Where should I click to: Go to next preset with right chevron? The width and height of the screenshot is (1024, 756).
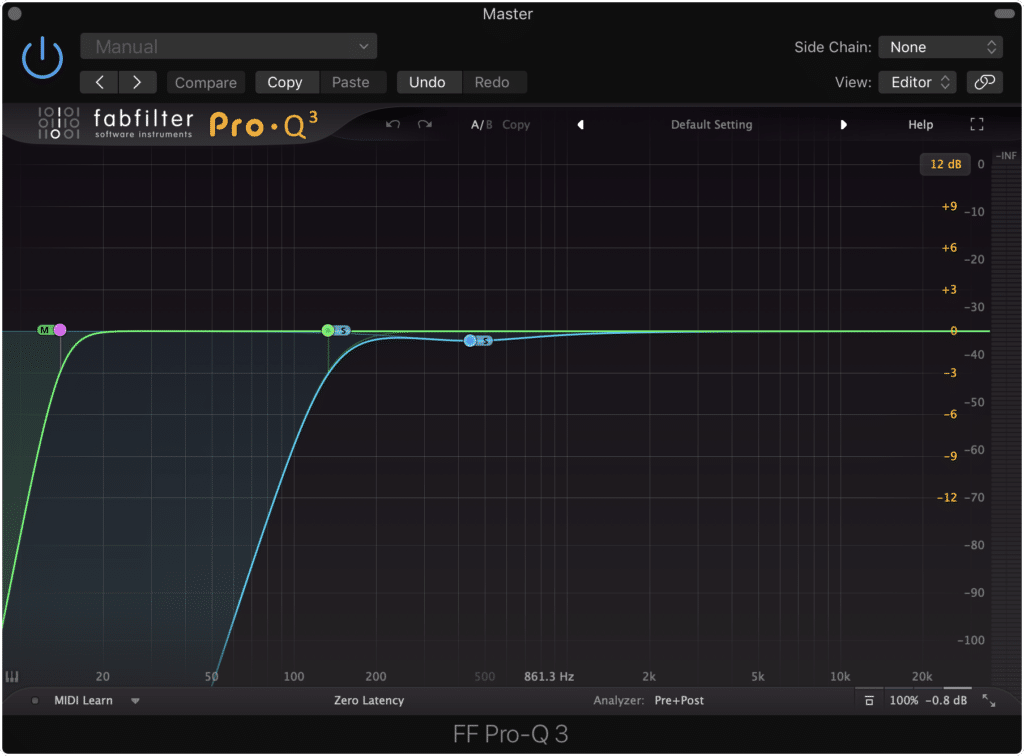click(x=137, y=82)
